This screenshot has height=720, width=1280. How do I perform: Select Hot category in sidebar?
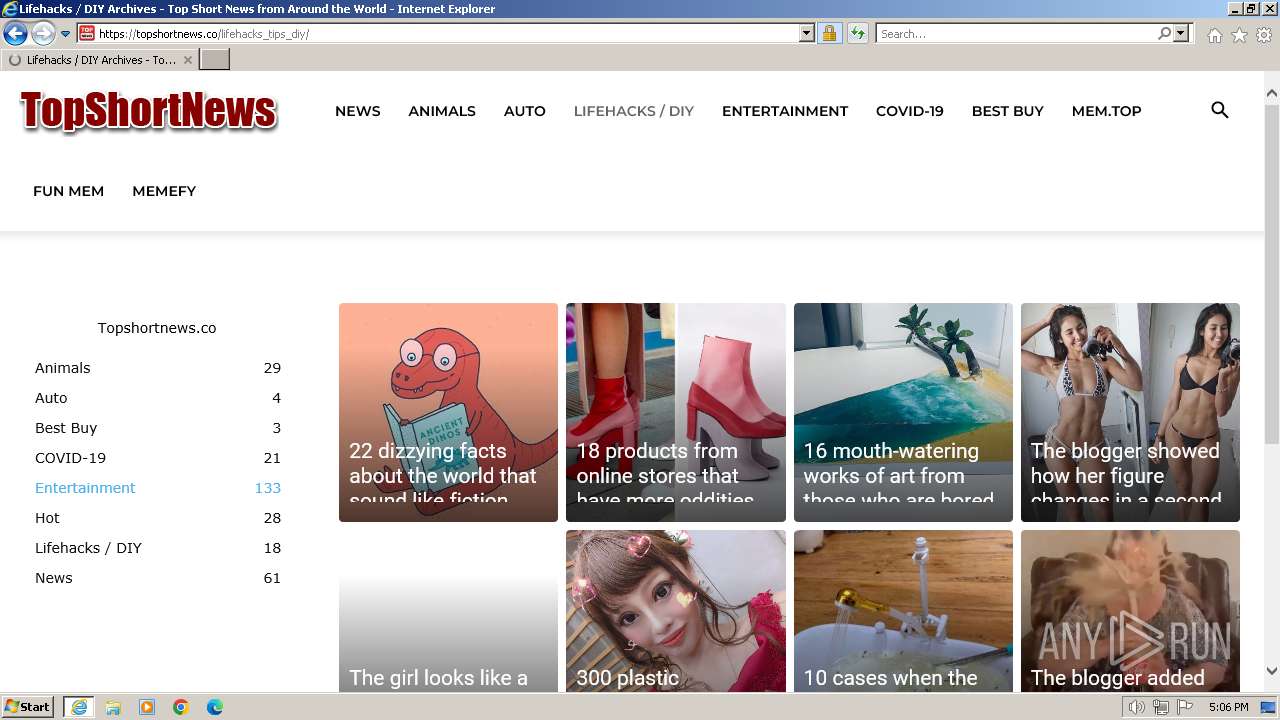coord(158,518)
